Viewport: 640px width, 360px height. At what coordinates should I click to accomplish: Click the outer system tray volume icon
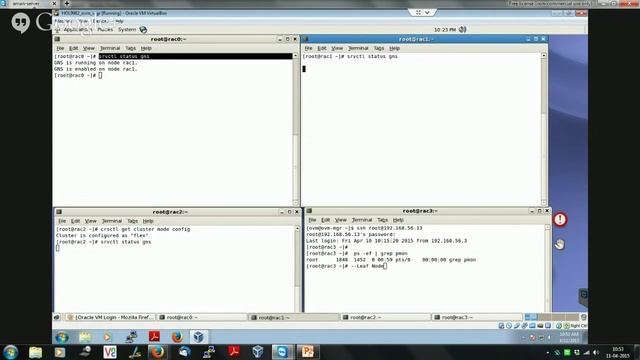click(596, 352)
